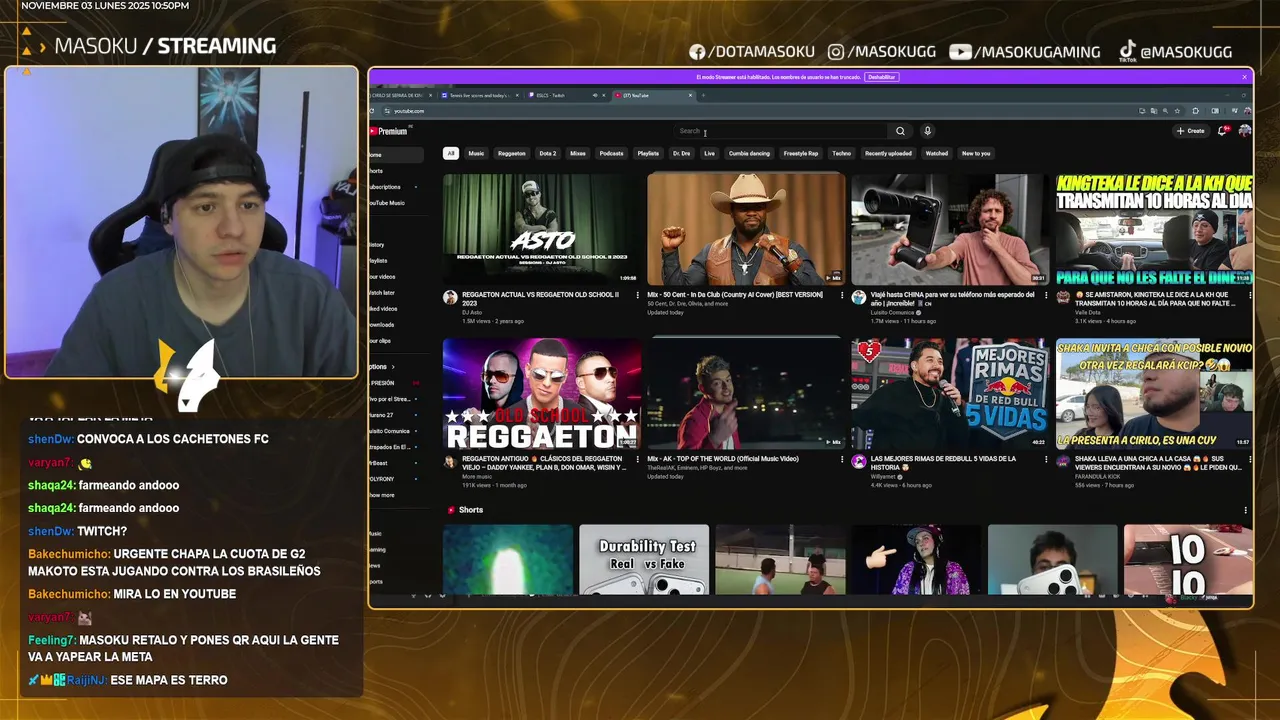
Task: Select the Dota 2 filter chip
Action: click(547, 153)
